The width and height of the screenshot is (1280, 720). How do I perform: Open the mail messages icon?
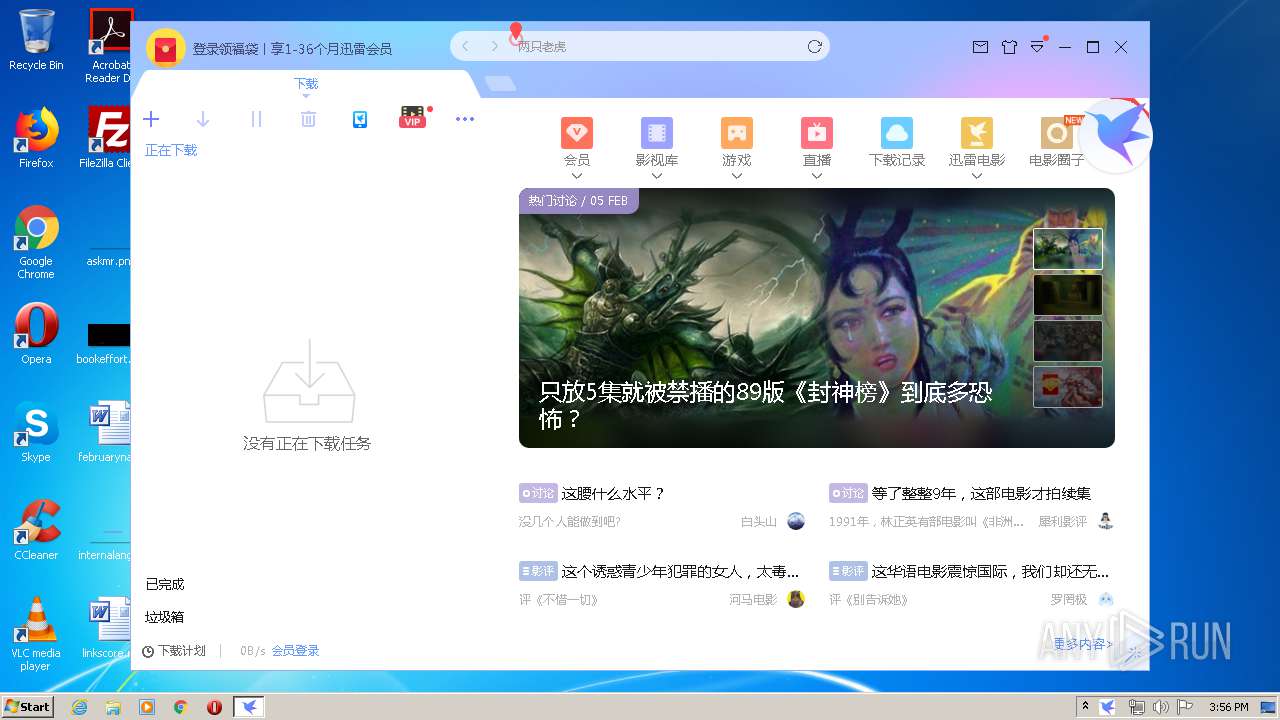tap(980, 47)
